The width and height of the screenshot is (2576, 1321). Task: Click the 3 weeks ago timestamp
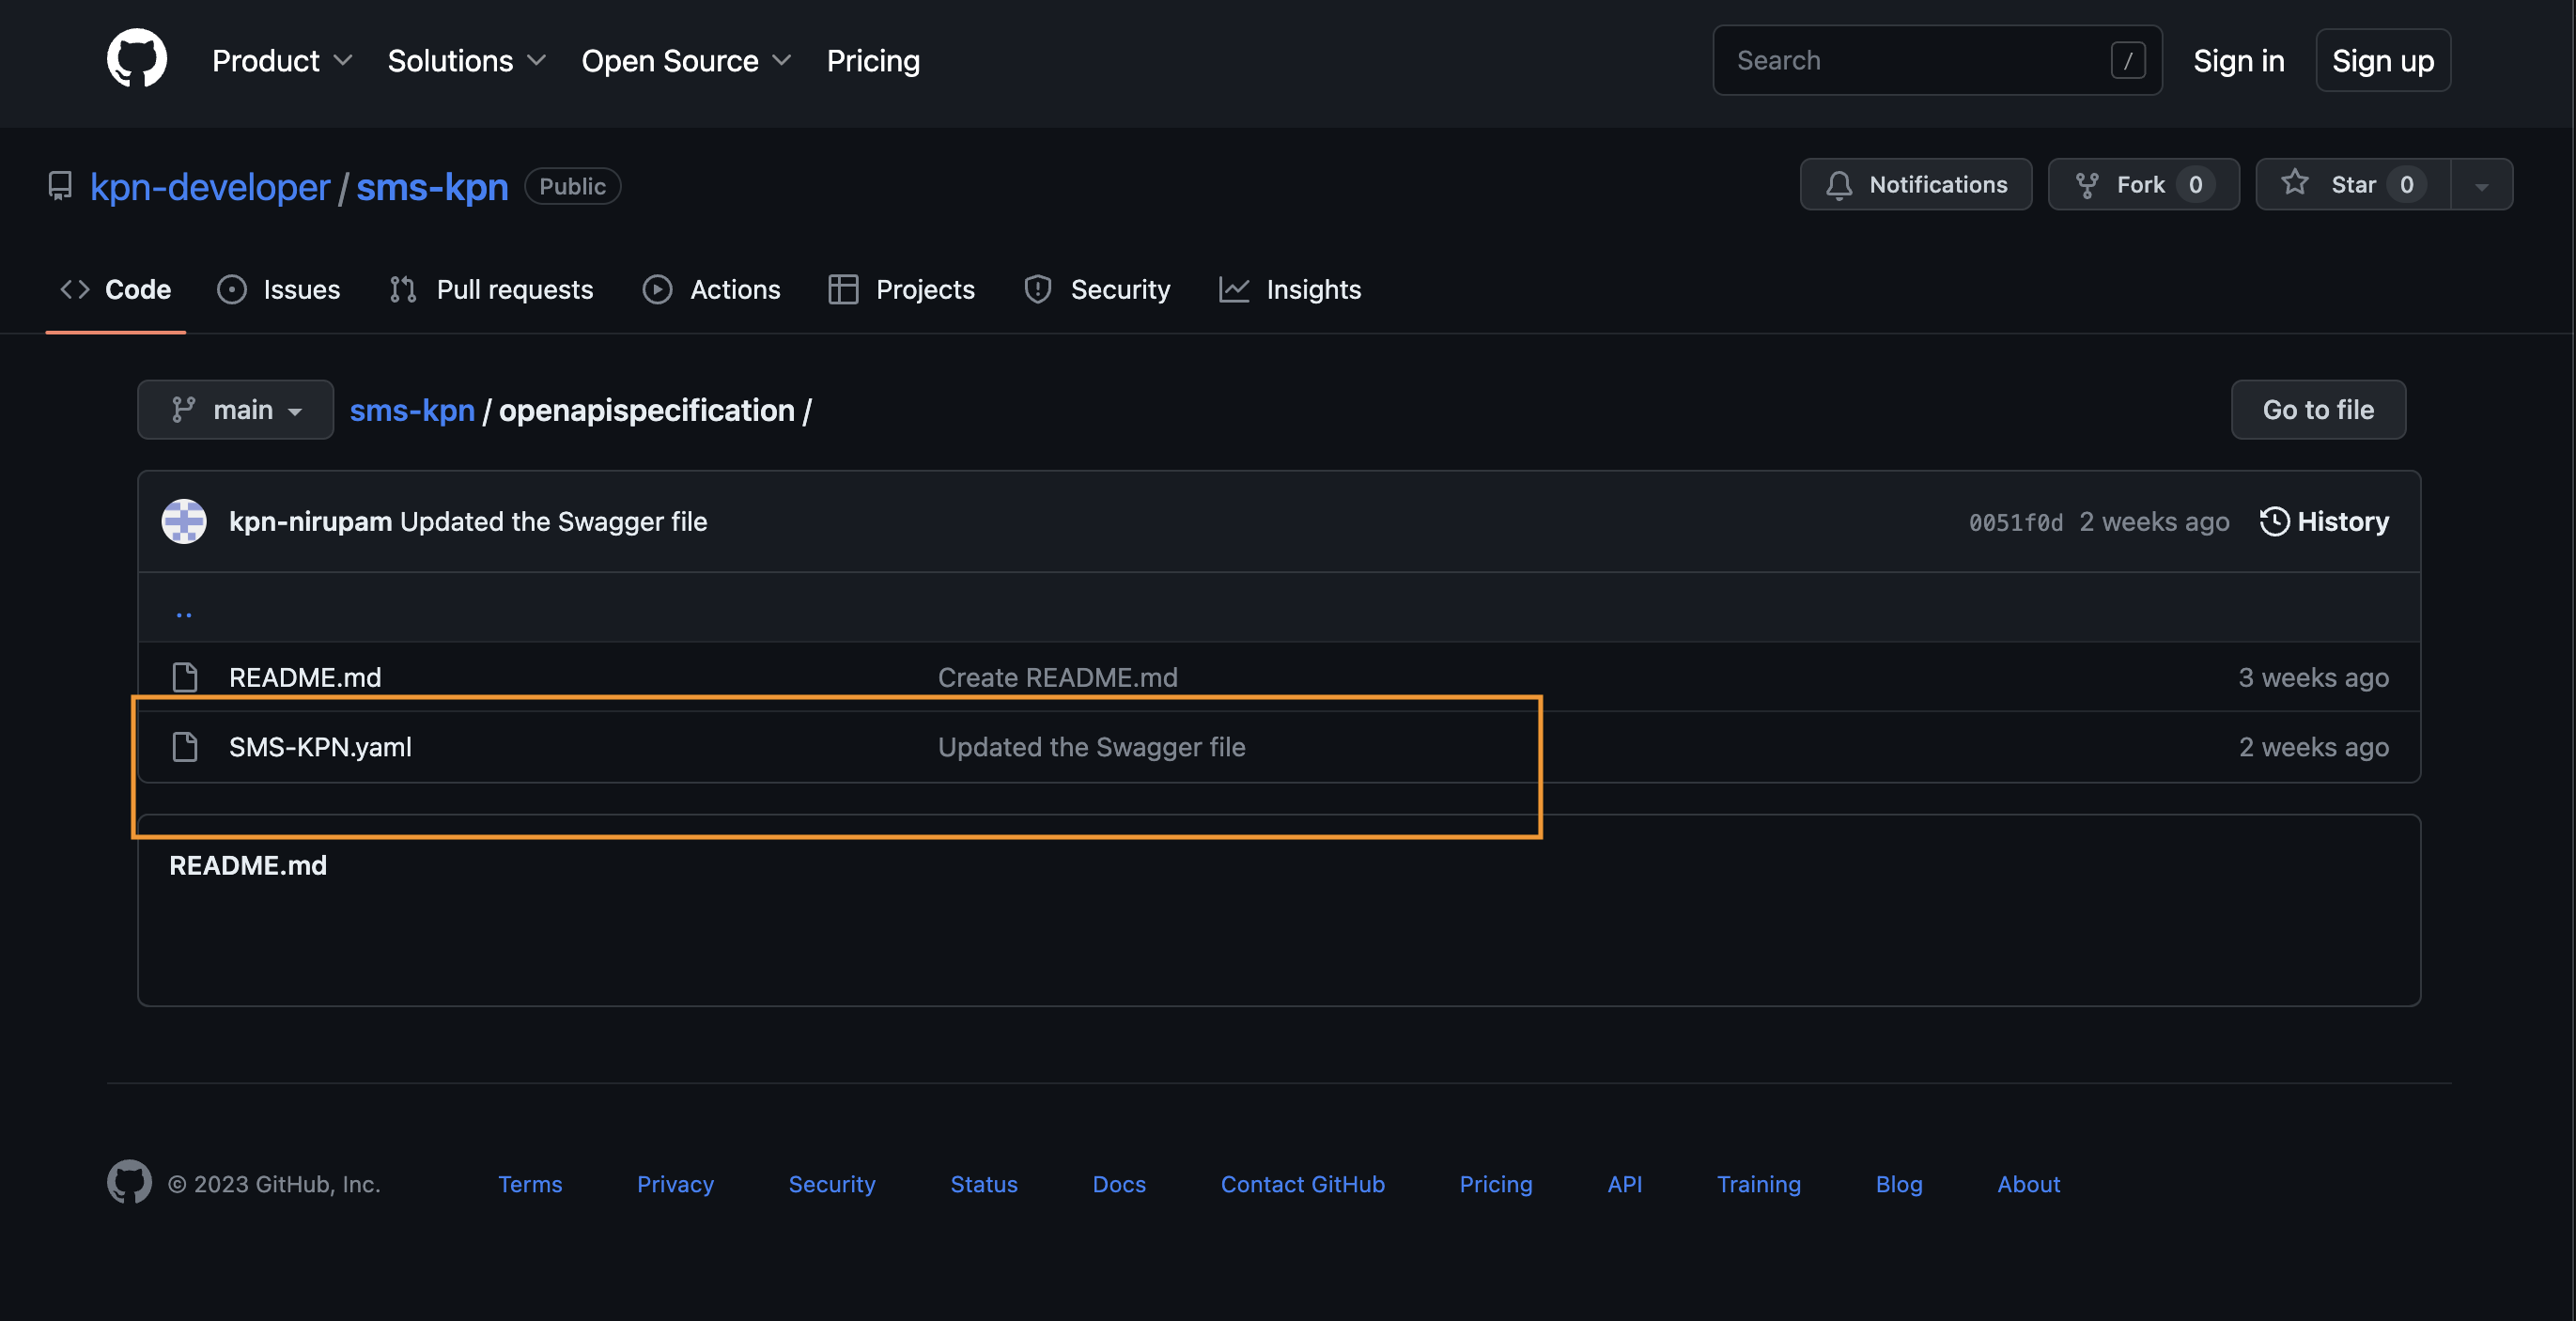click(x=2314, y=677)
